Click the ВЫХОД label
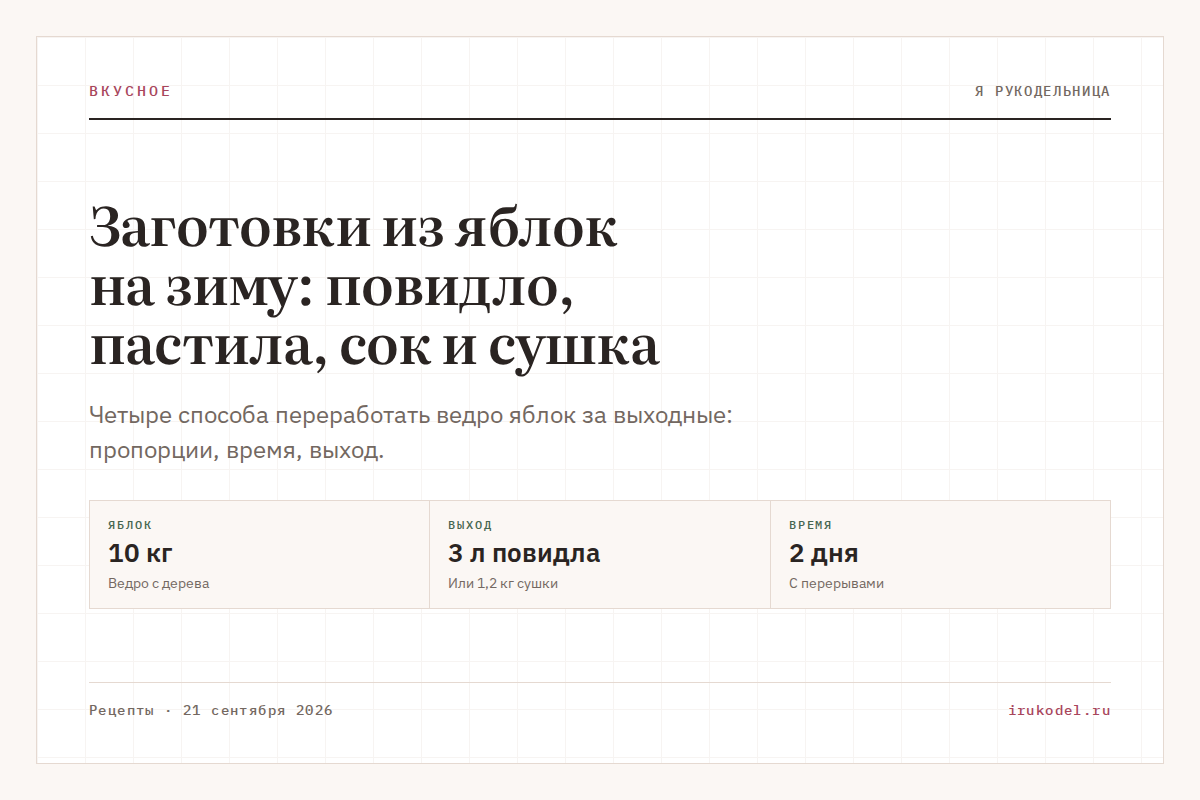 pos(470,525)
